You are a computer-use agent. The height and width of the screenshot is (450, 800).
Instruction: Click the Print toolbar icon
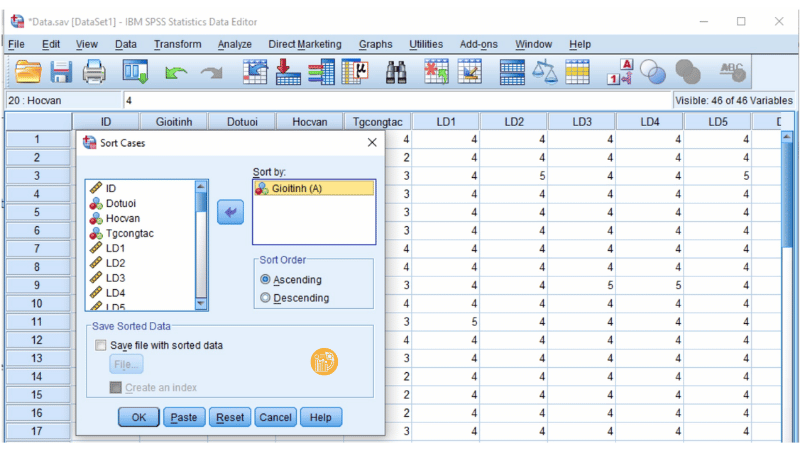pos(94,72)
